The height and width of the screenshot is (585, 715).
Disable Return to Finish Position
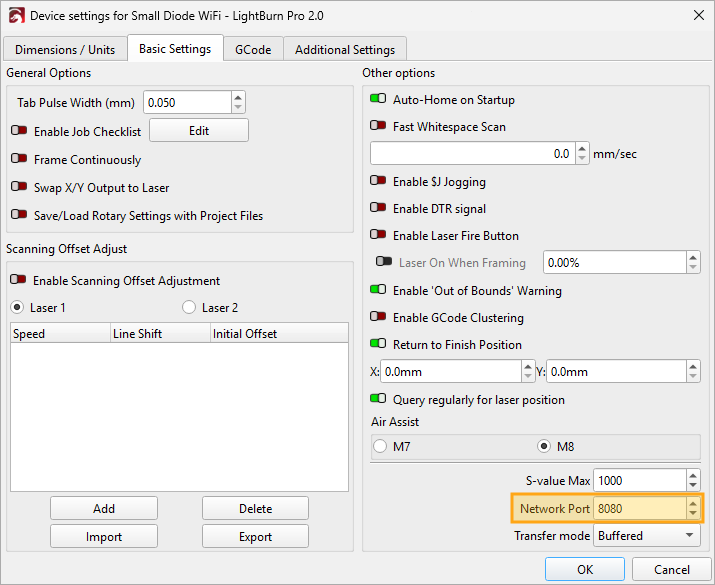click(378, 345)
